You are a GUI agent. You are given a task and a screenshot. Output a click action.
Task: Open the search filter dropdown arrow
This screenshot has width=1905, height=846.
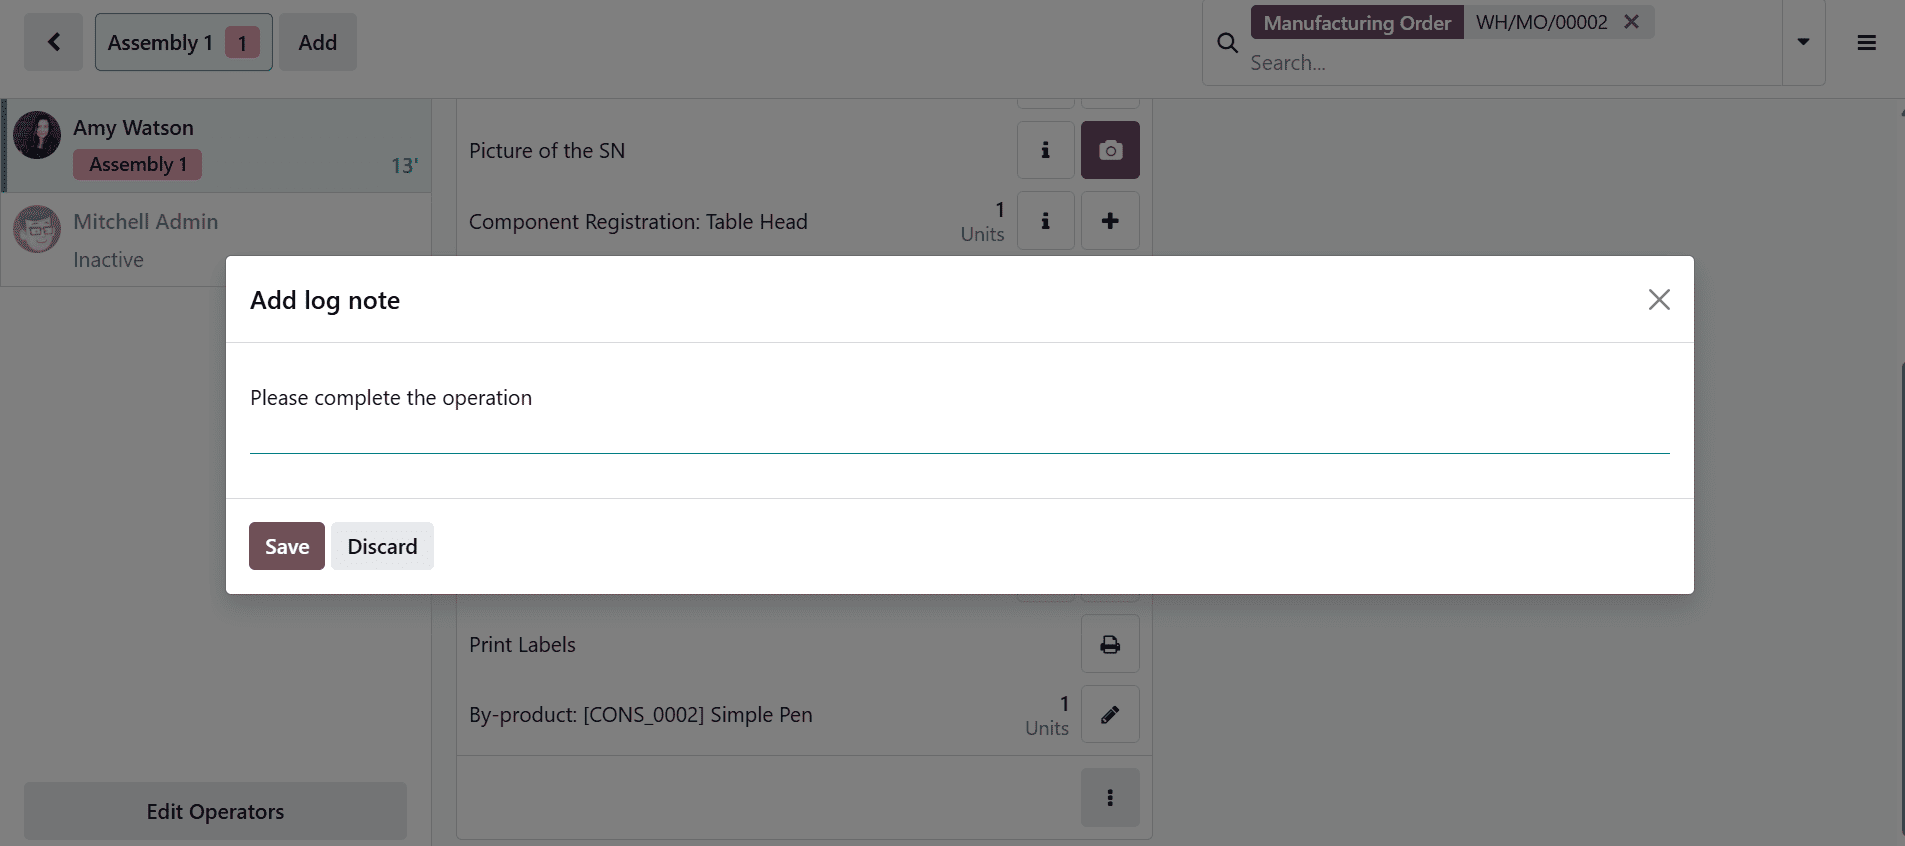coord(1804,42)
